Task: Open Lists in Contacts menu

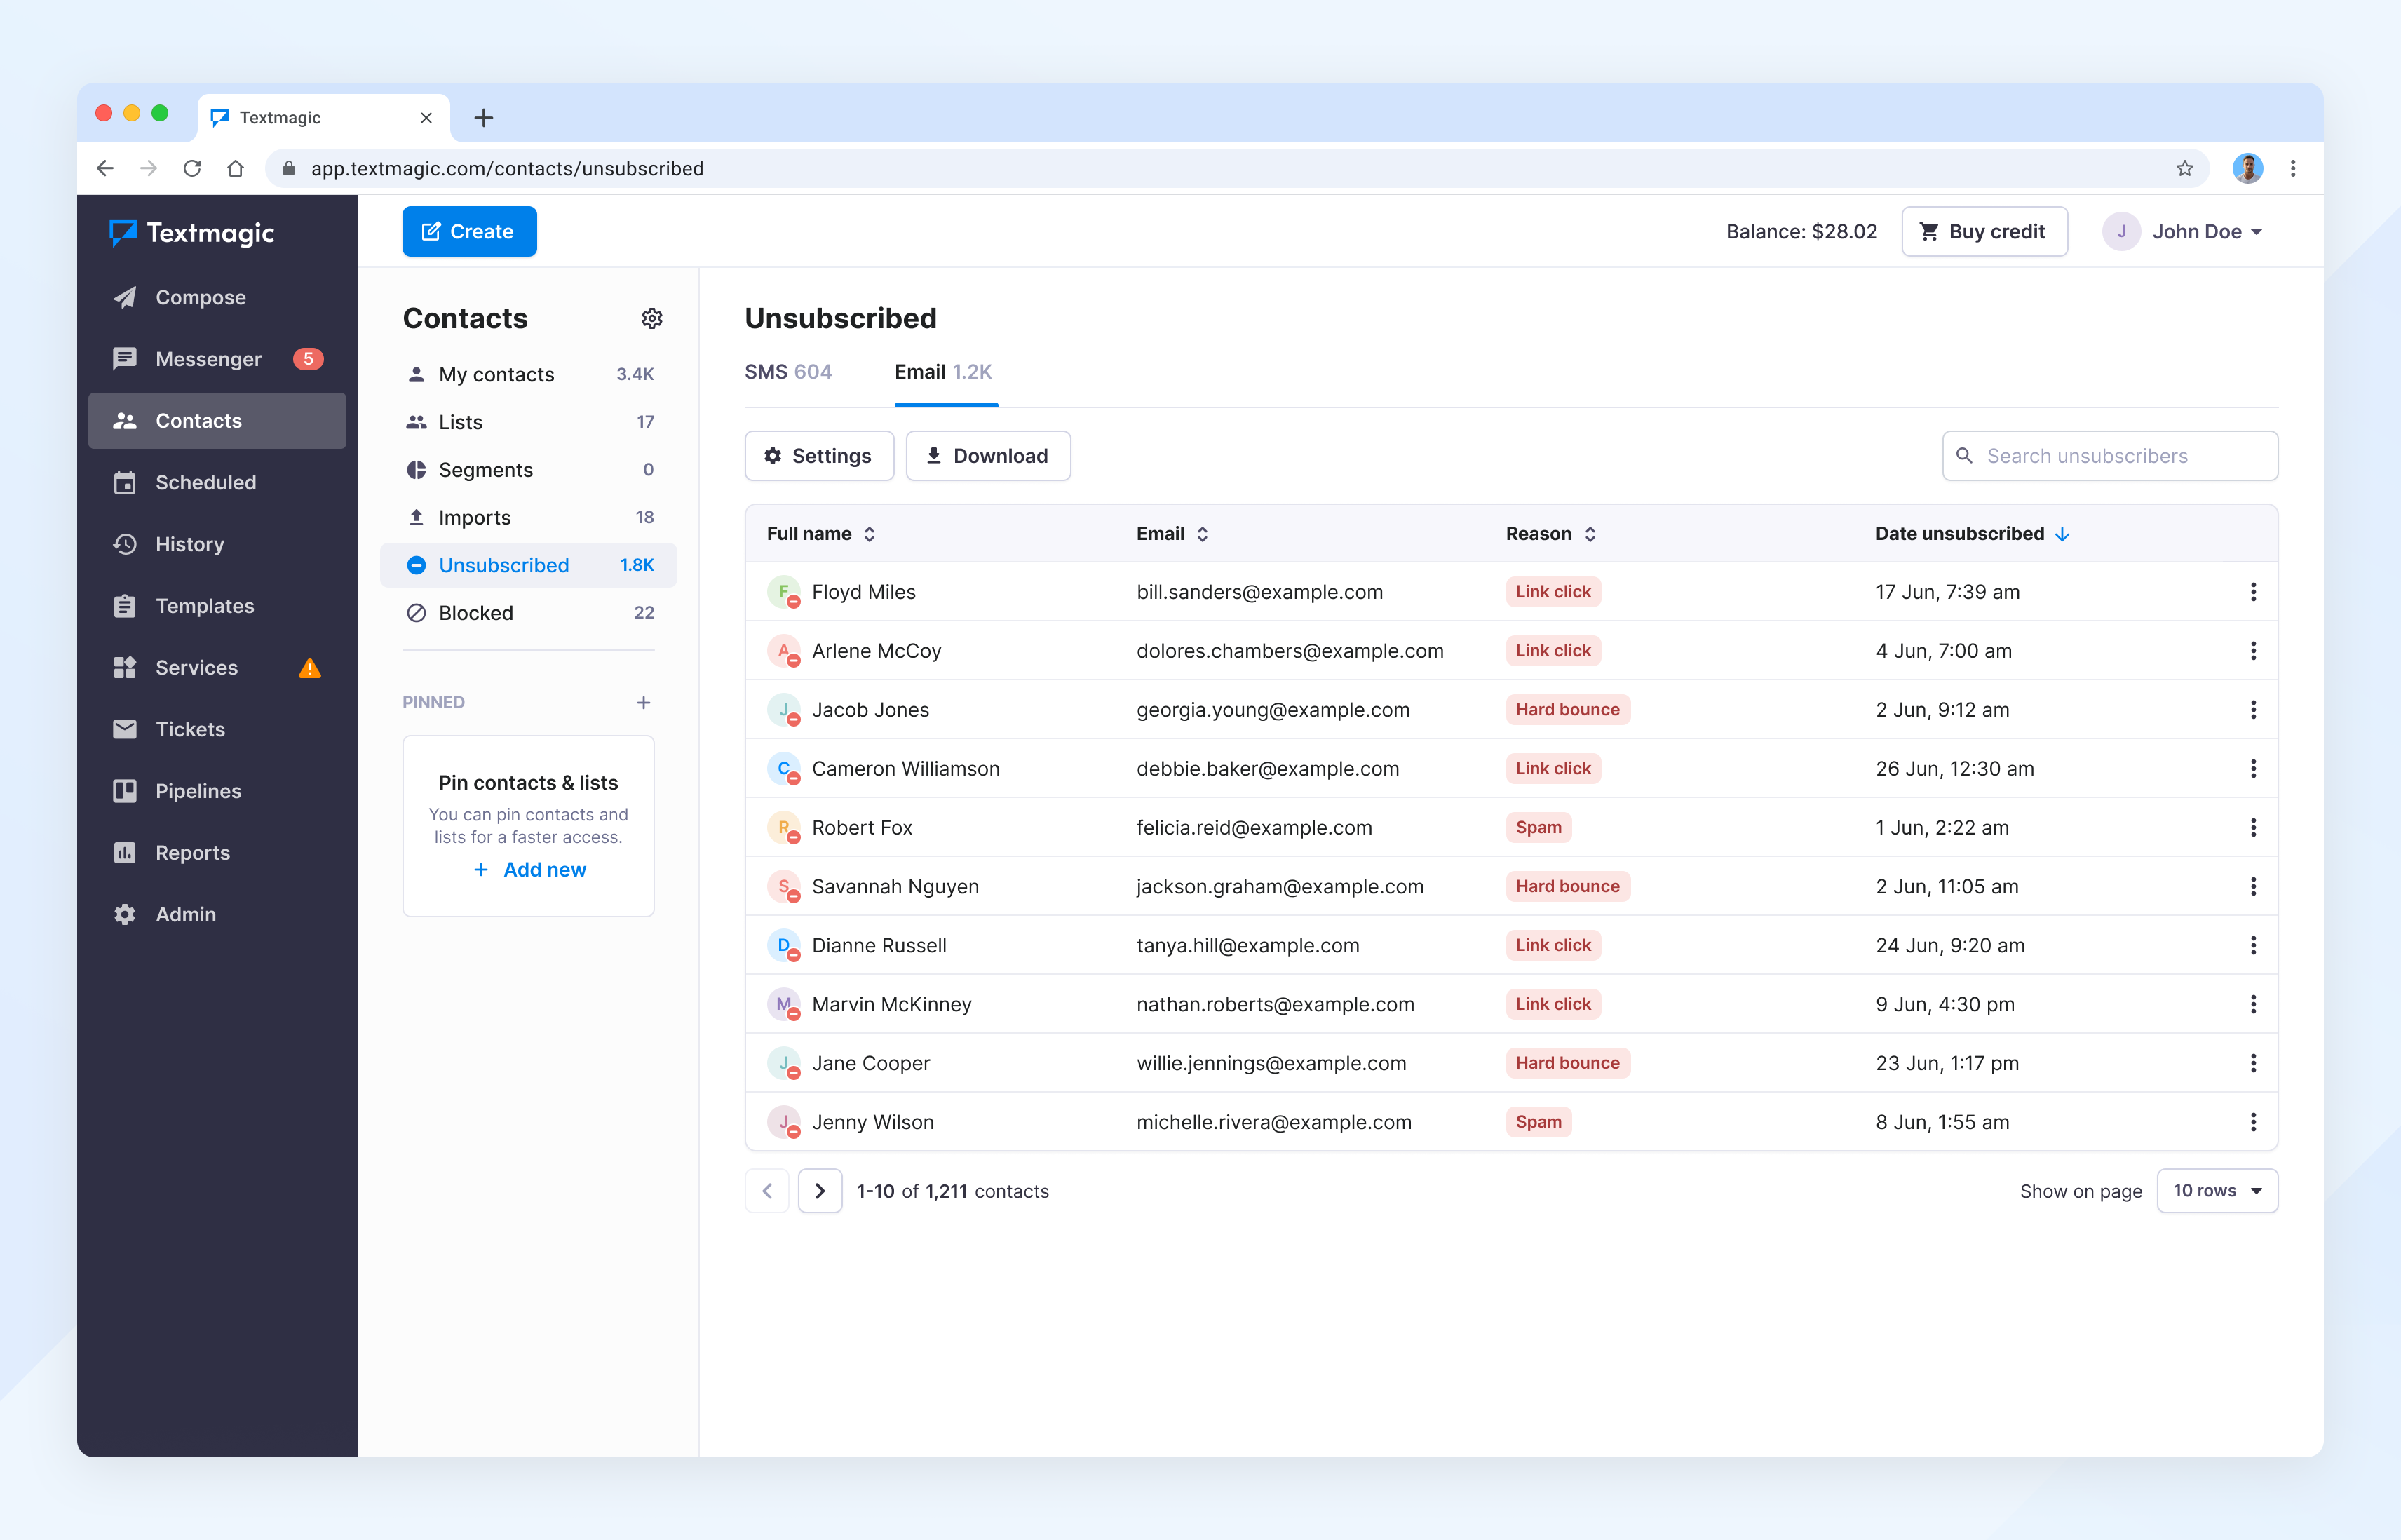Action: pyautogui.click(x=528, y=422)
